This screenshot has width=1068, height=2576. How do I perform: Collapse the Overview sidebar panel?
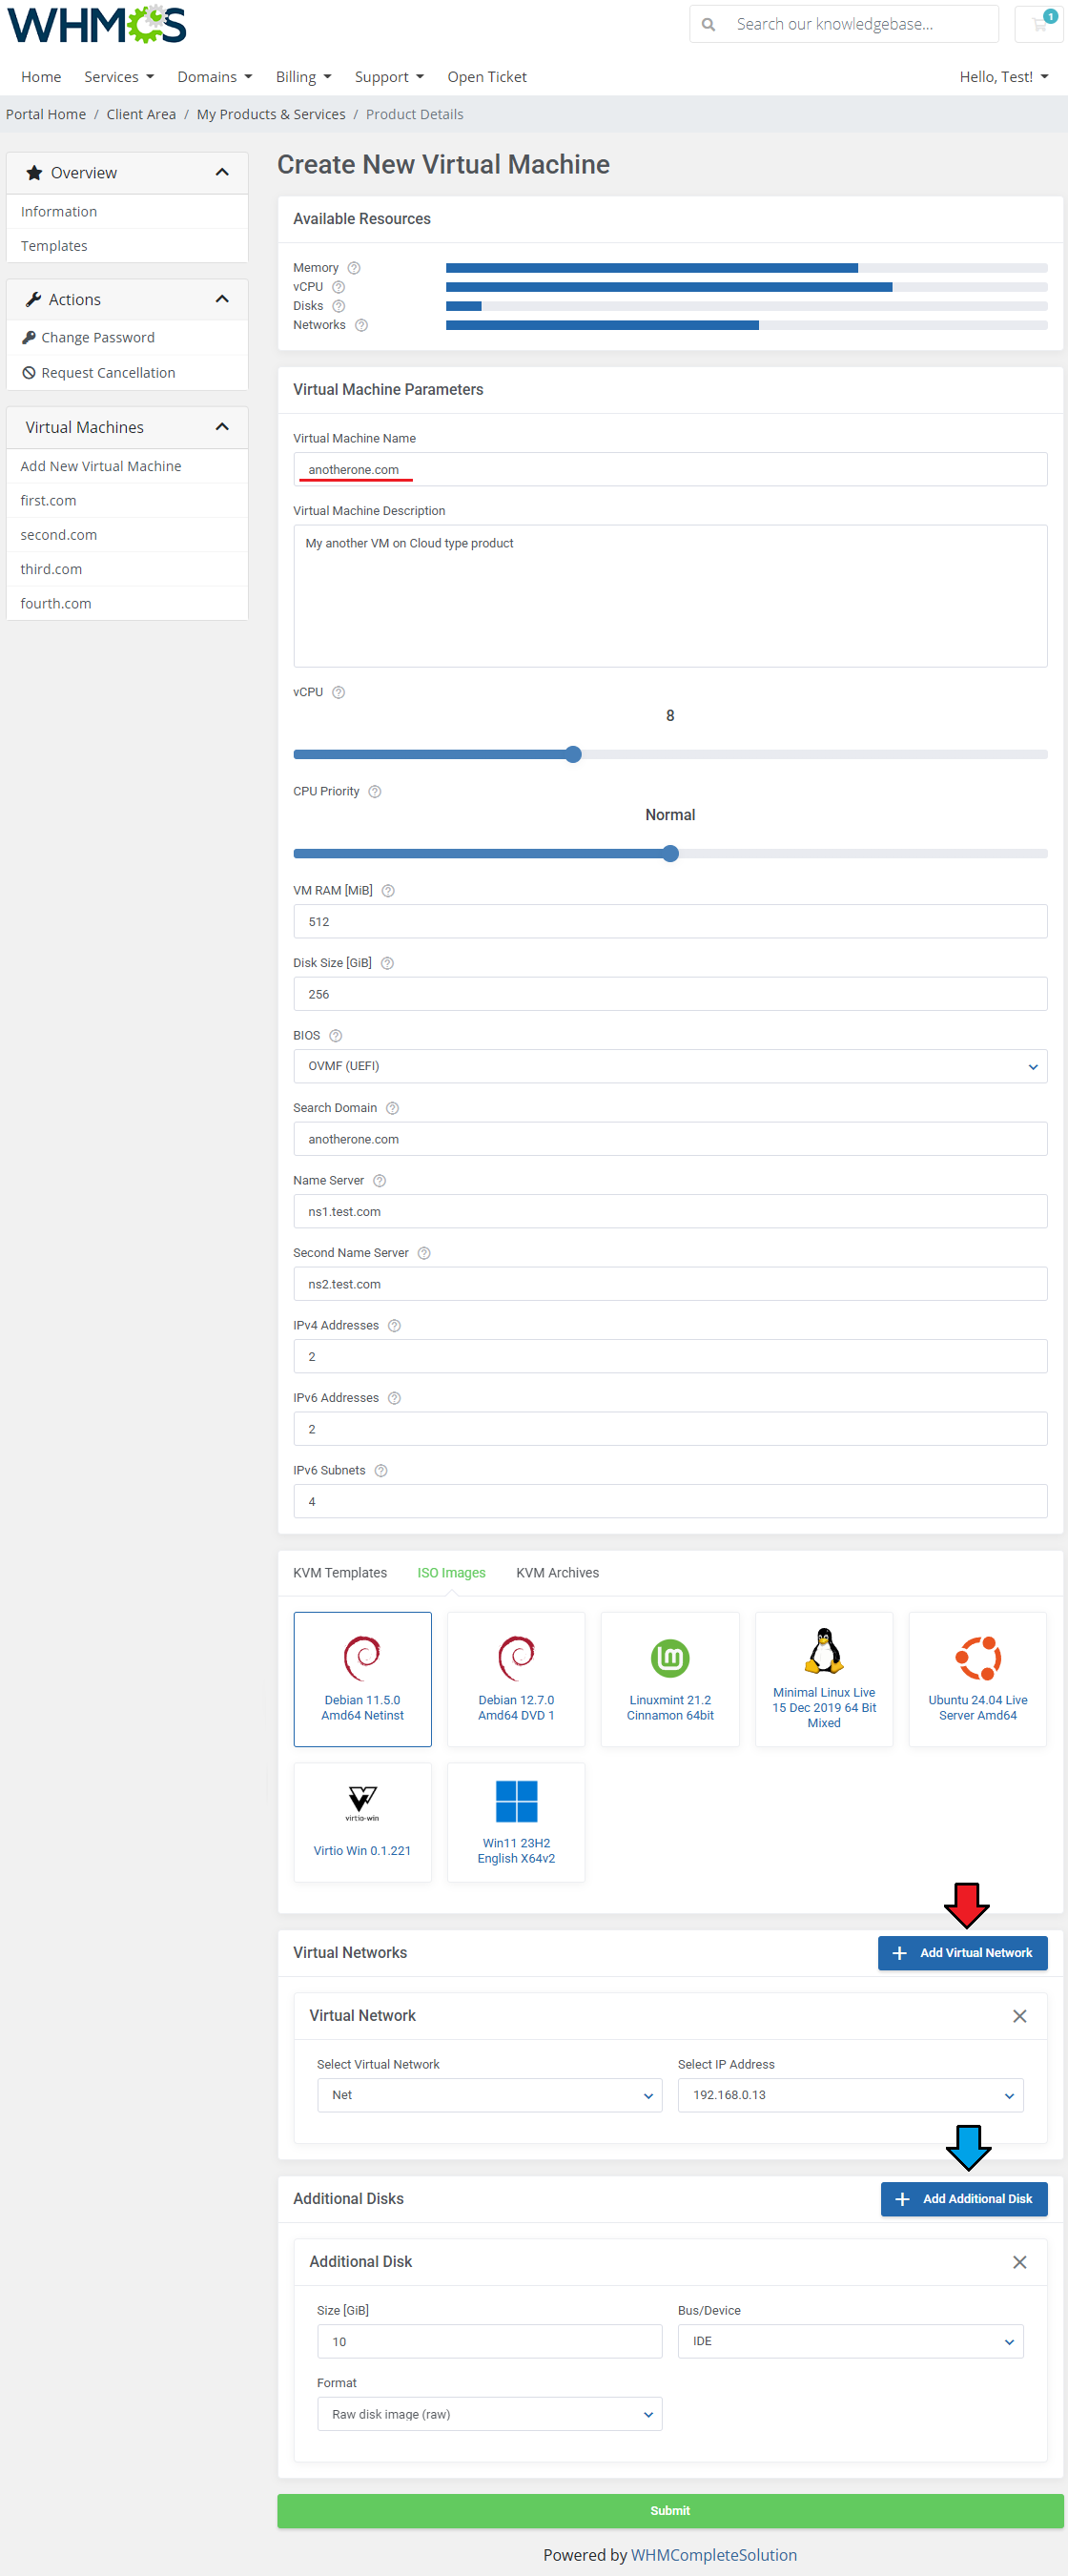pos(222,173)
